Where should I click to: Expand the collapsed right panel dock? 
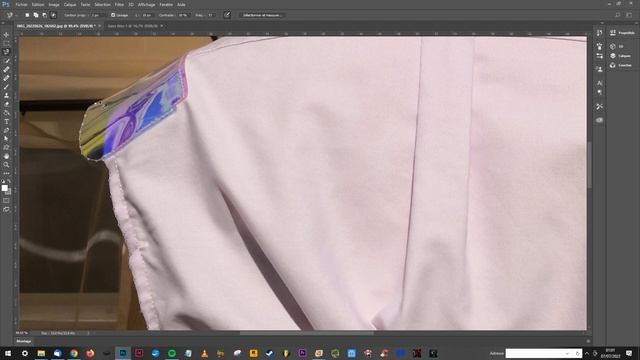pyautogui.click(x=636, y=23)
